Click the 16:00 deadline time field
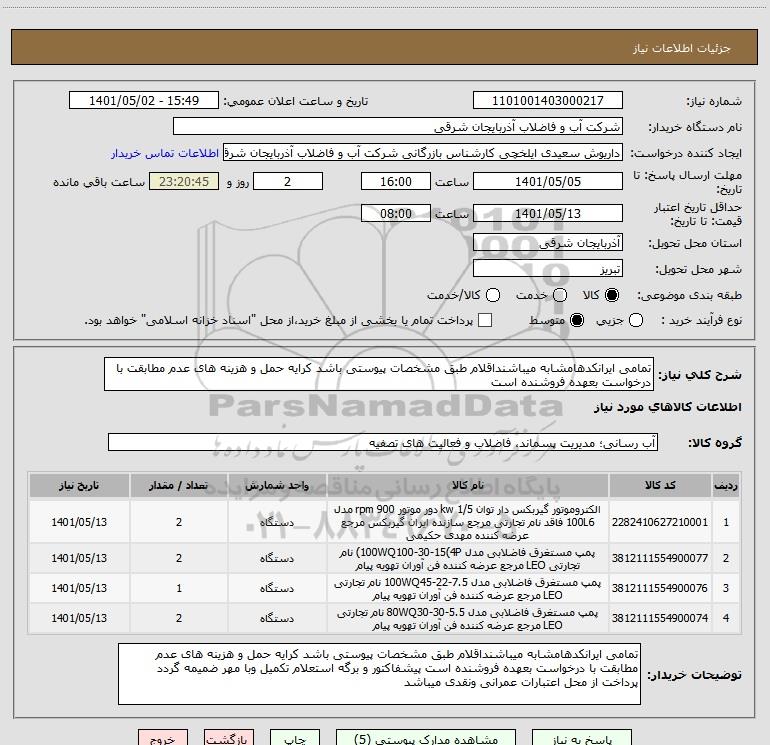 click(x=396, y=181)
